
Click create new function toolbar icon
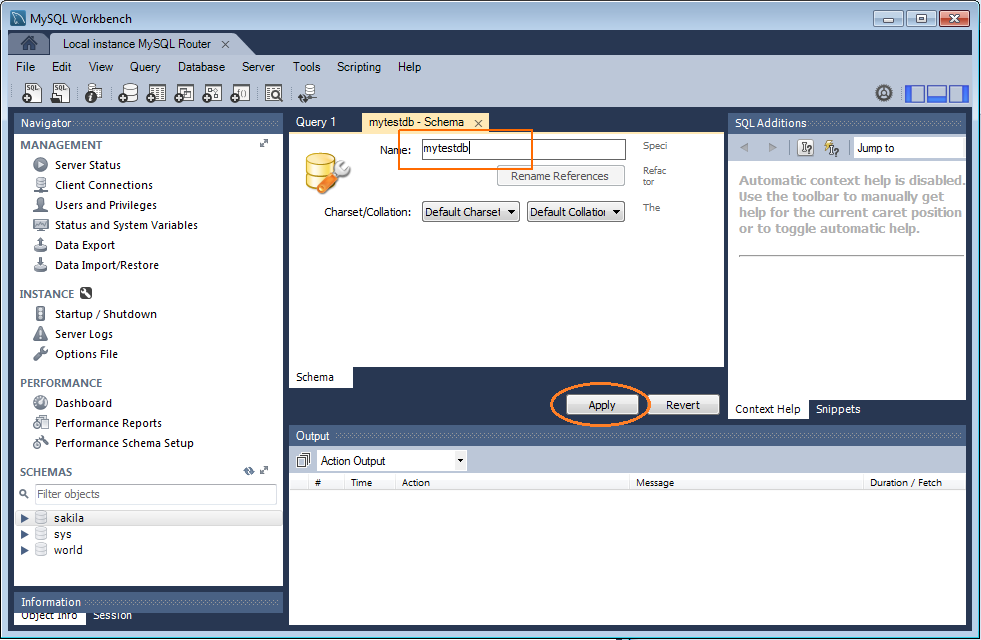click(x=240, y=93)
